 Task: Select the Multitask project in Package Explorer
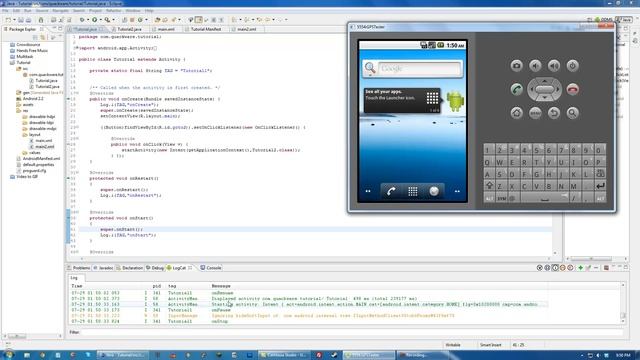24,57
